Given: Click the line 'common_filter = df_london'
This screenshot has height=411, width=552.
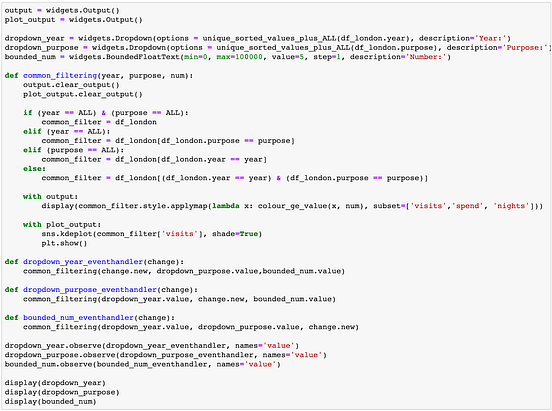Looking at the screenshot, I should tap(99, 122).
